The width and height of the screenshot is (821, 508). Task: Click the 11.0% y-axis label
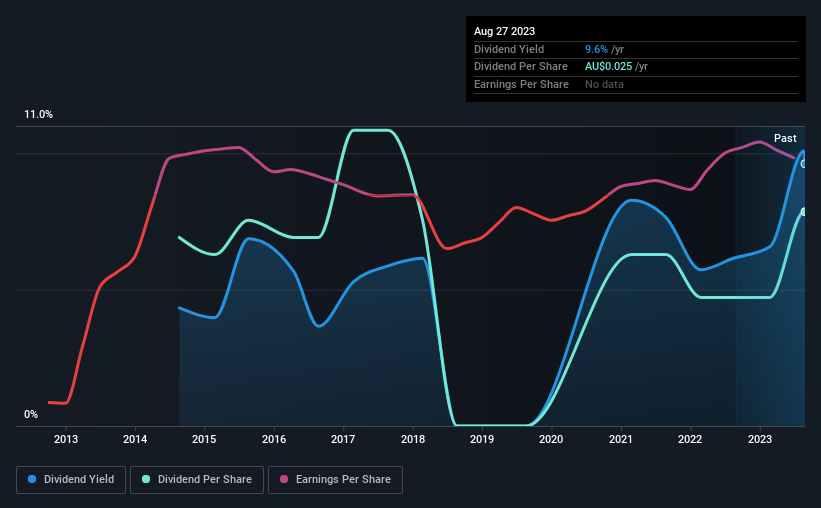pos(38,115)
